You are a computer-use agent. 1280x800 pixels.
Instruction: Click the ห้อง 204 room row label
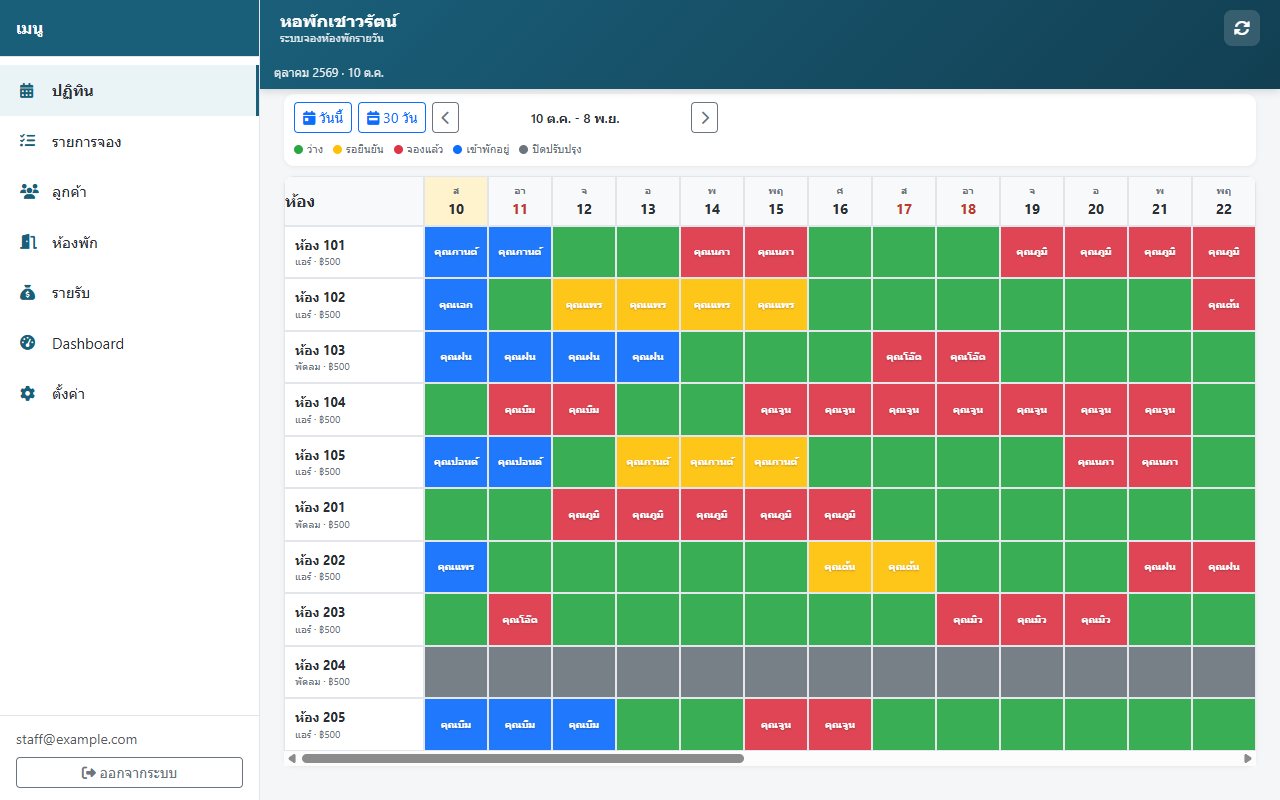click(x=354, y=672)
